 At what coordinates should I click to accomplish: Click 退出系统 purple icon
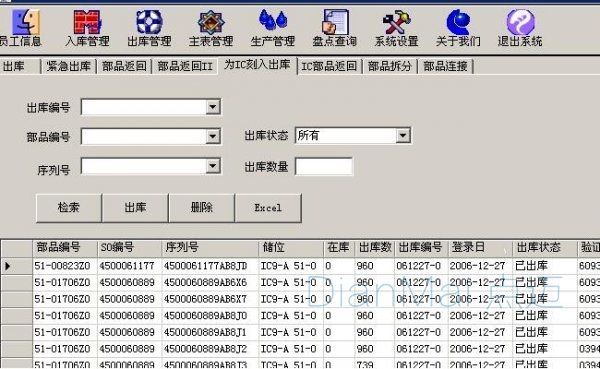pyautogui.click(x=520, y=22)
